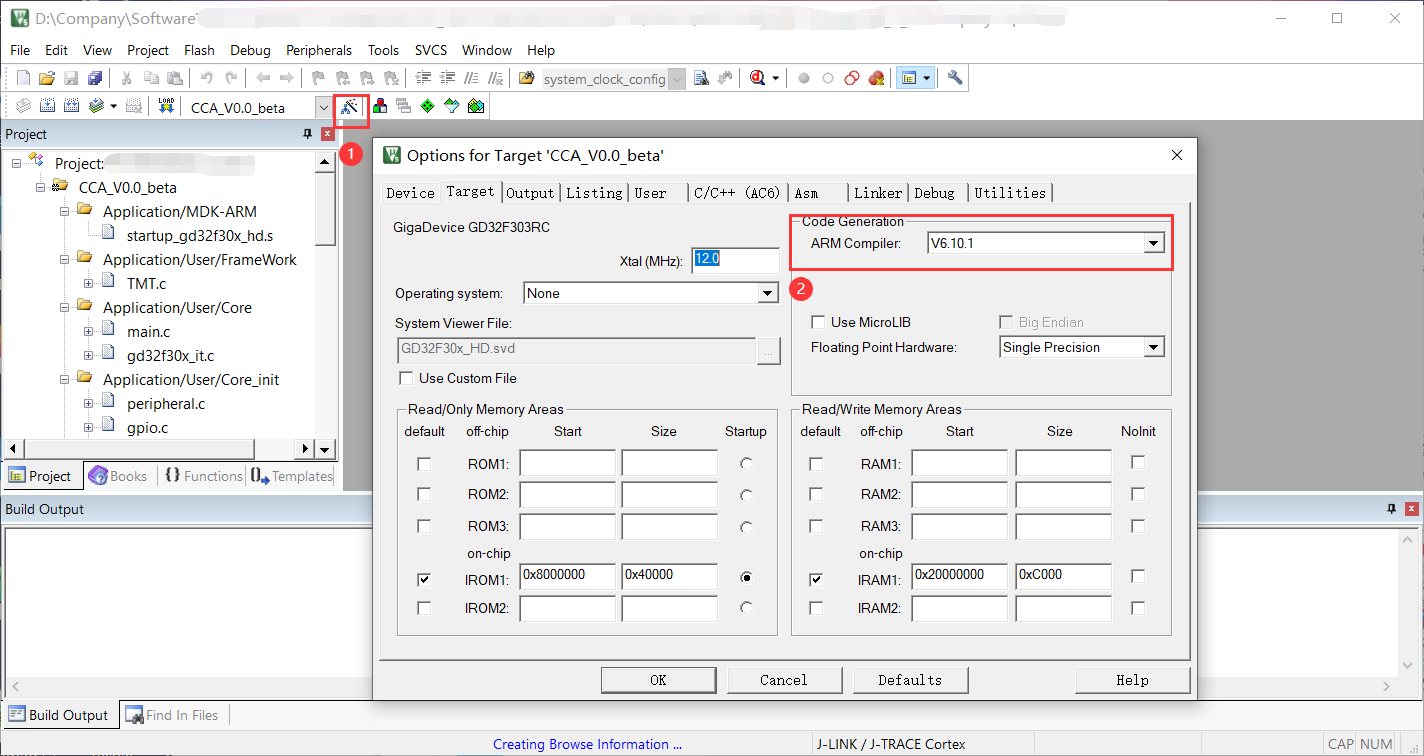Select the ROM1 Startup radio button
The width and height of the screenshot is (1424, 756).
746,464
